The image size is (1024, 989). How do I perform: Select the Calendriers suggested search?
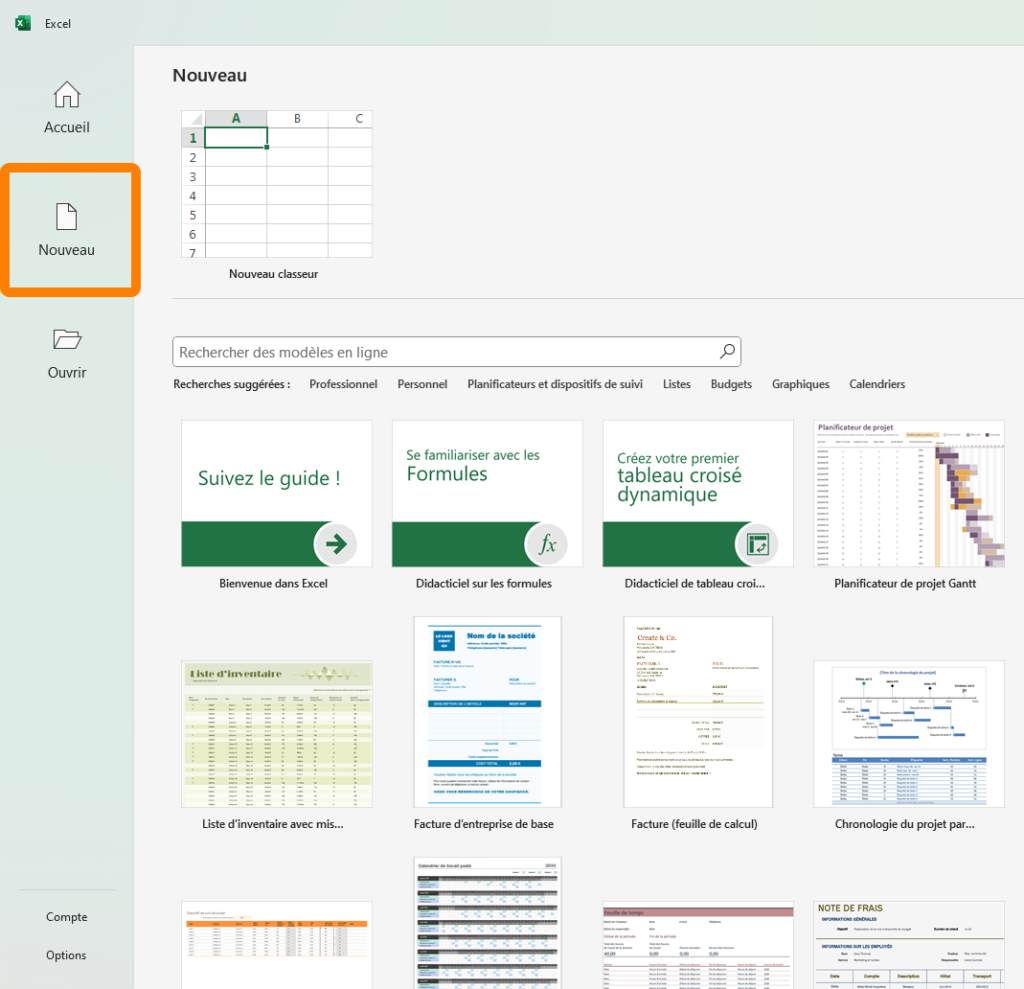click(877, 384)
